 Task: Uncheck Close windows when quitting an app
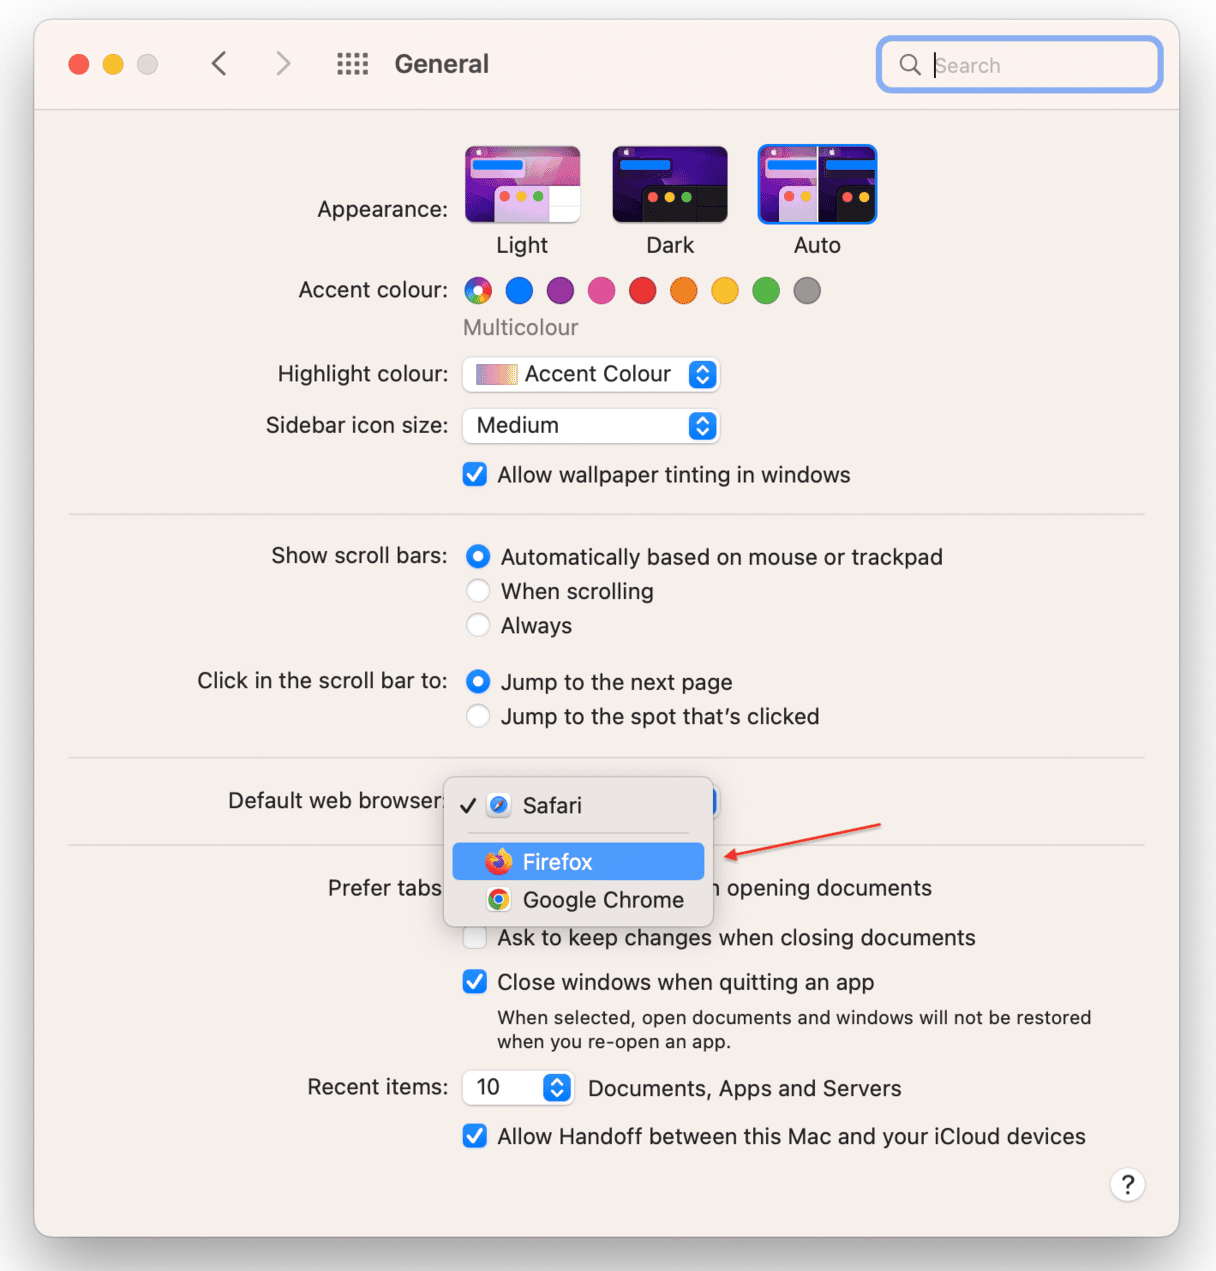475,981
